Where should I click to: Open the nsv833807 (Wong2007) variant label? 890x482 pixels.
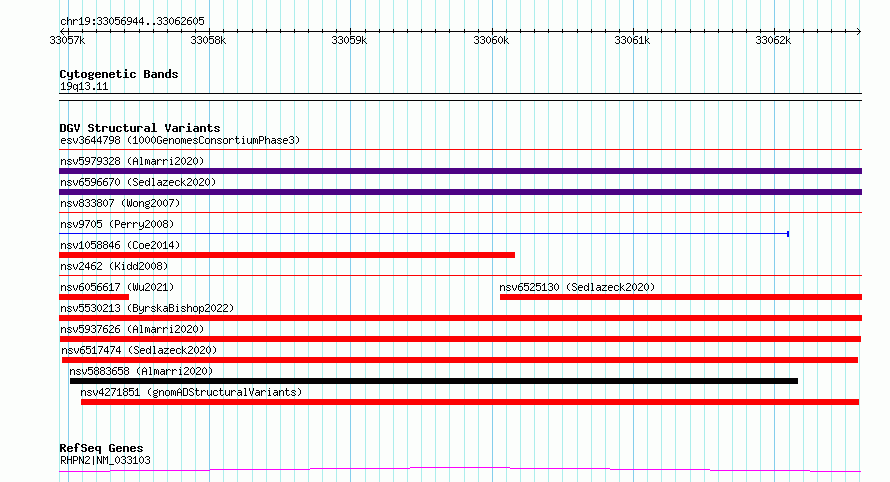(x=120, y=203)
